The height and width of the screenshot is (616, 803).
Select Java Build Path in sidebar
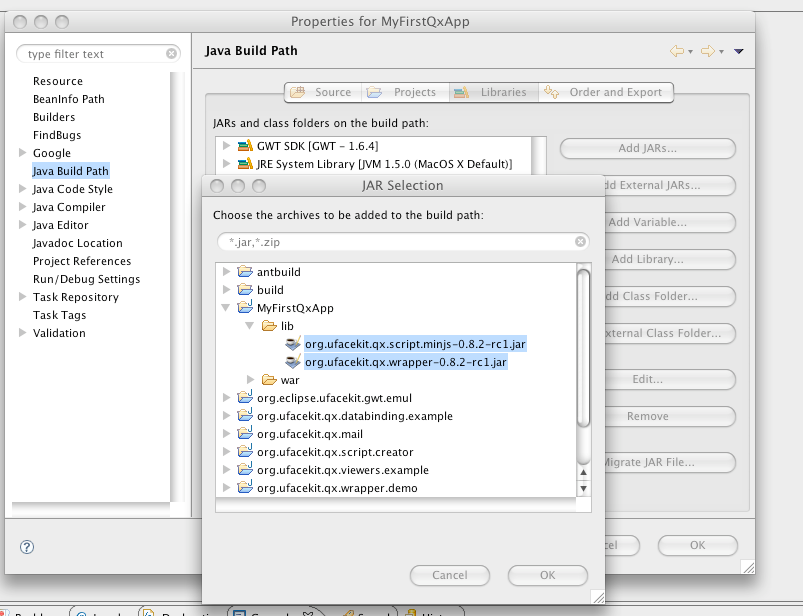[x=71, y=171]
